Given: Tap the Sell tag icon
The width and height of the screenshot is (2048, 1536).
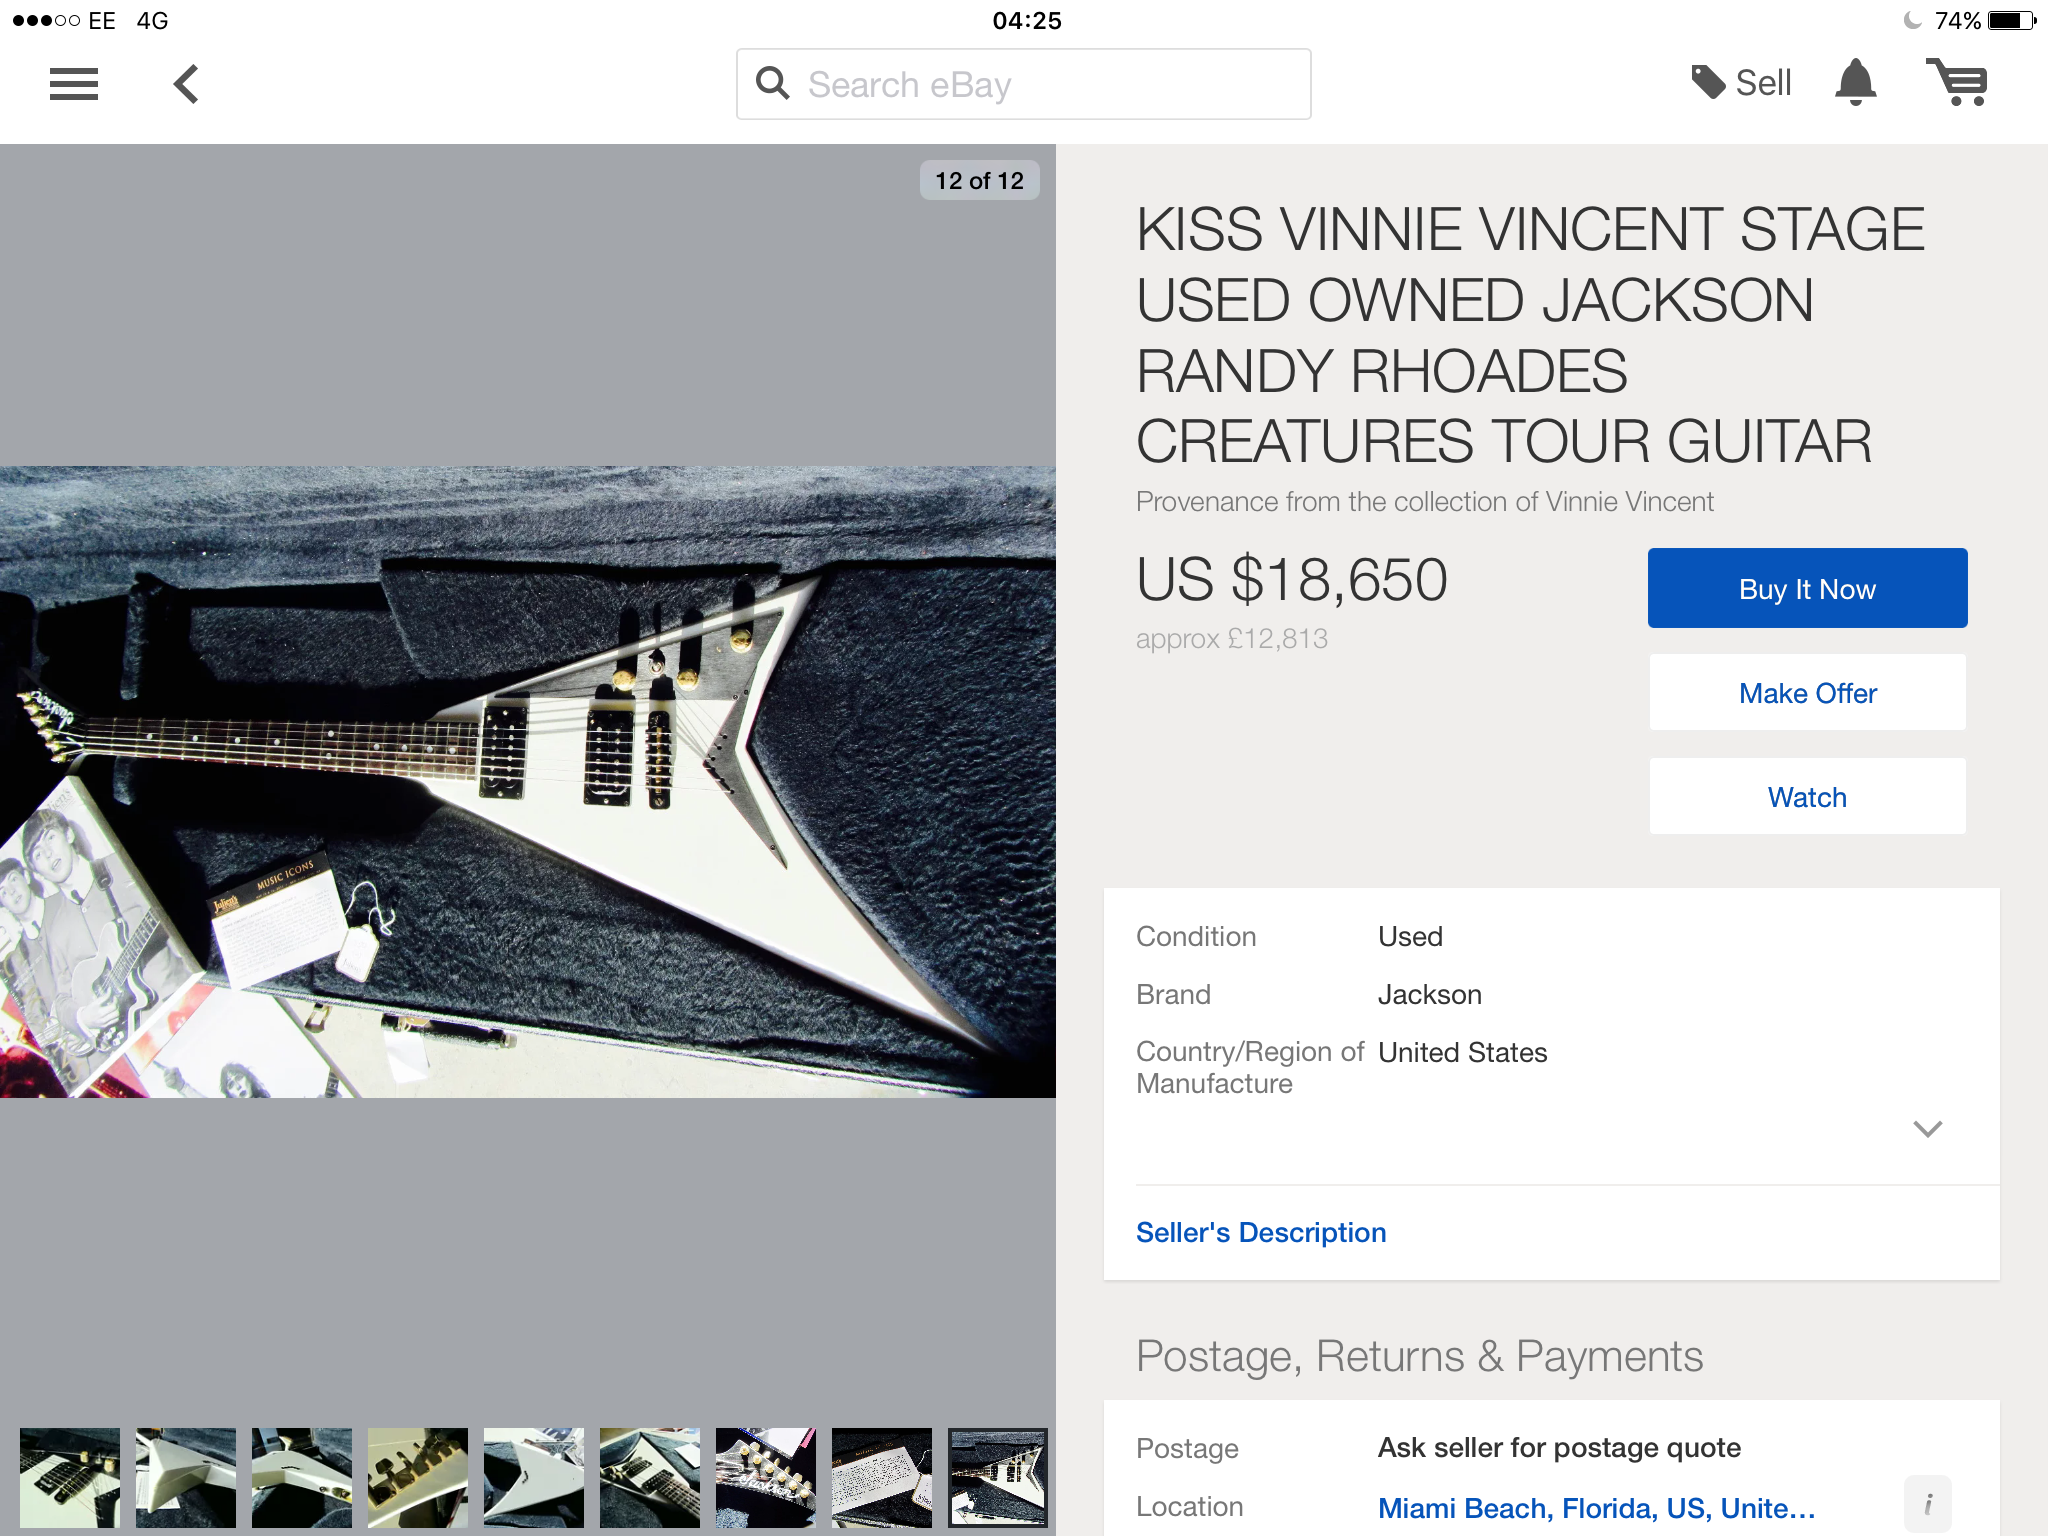Looking at the screenshot, I should click(x=1708, y=82).
